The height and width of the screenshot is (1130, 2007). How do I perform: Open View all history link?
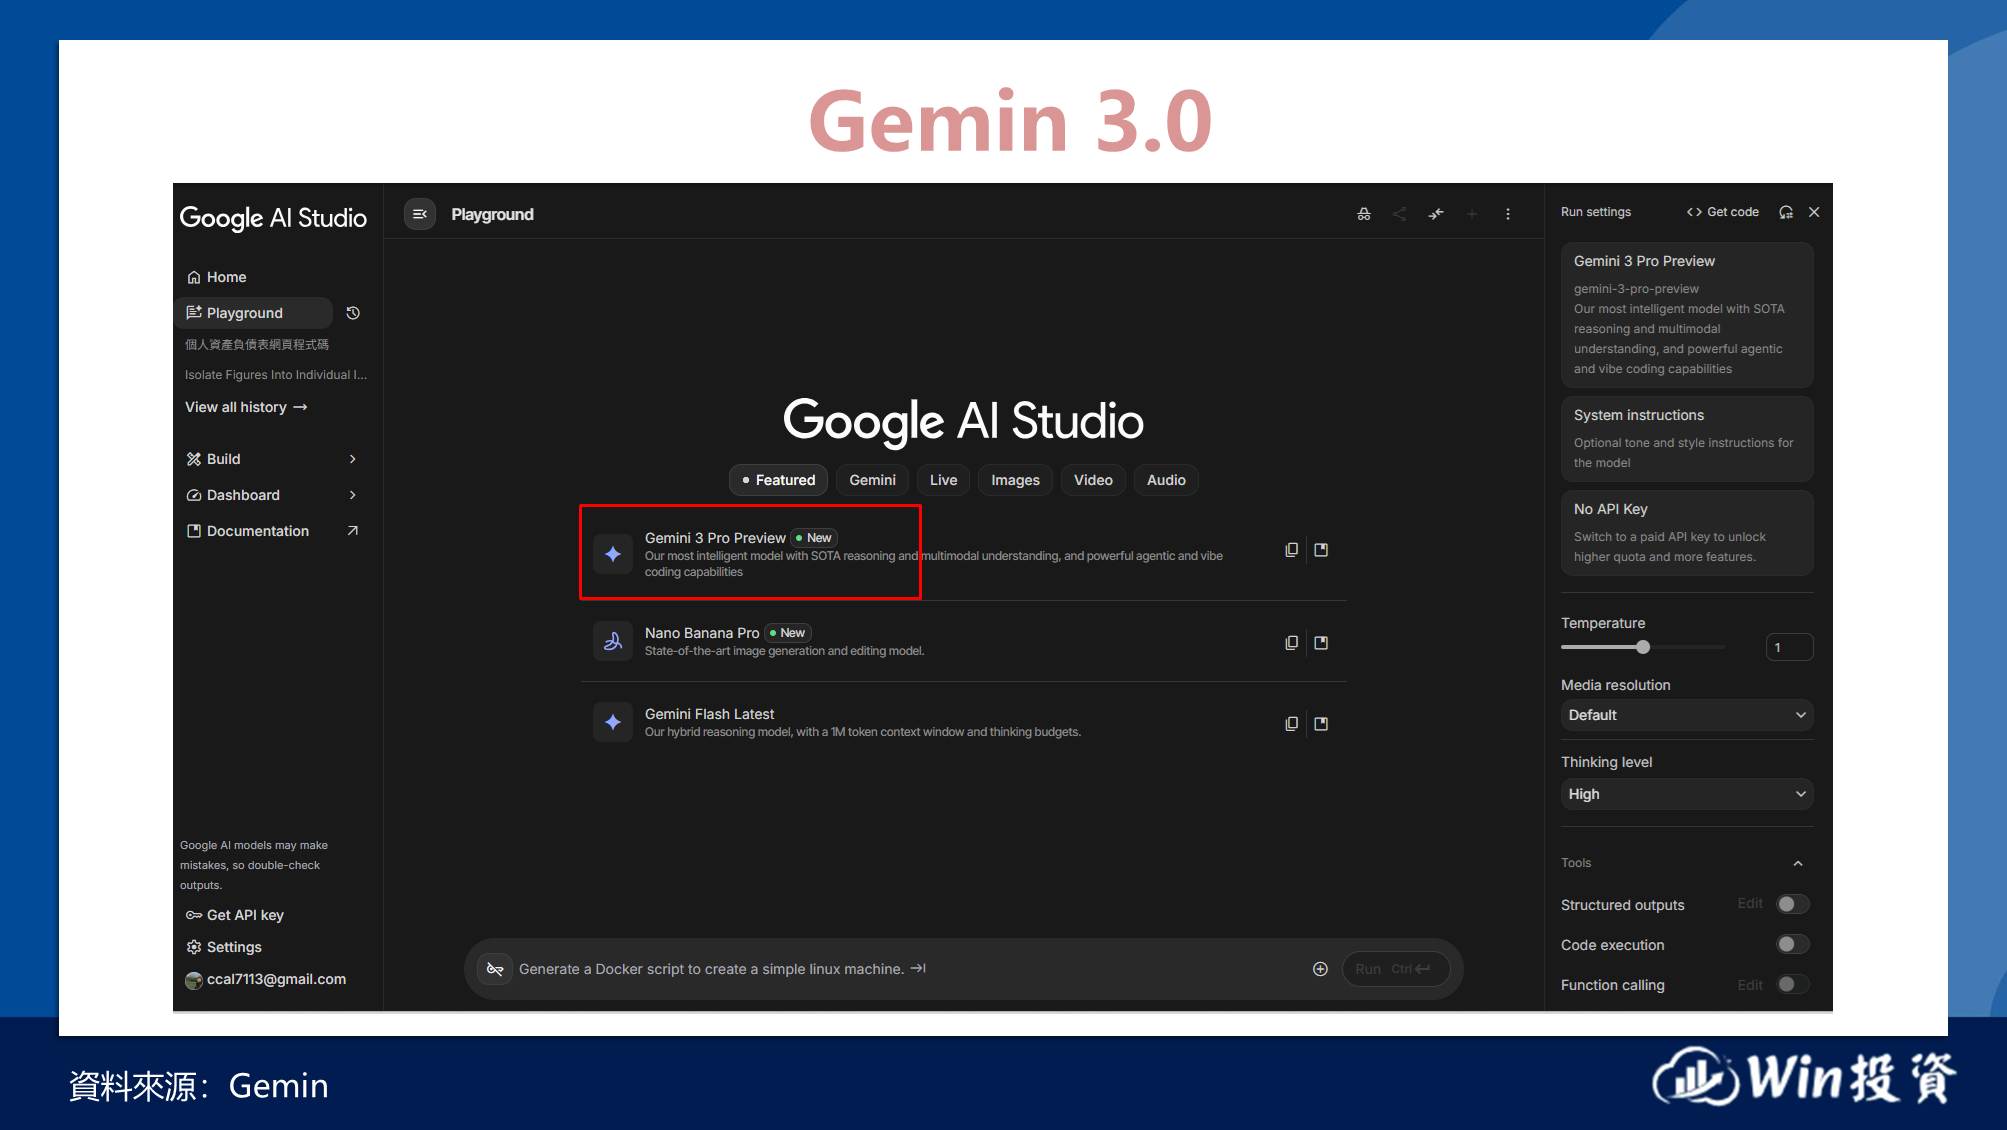tap(246, 407)
